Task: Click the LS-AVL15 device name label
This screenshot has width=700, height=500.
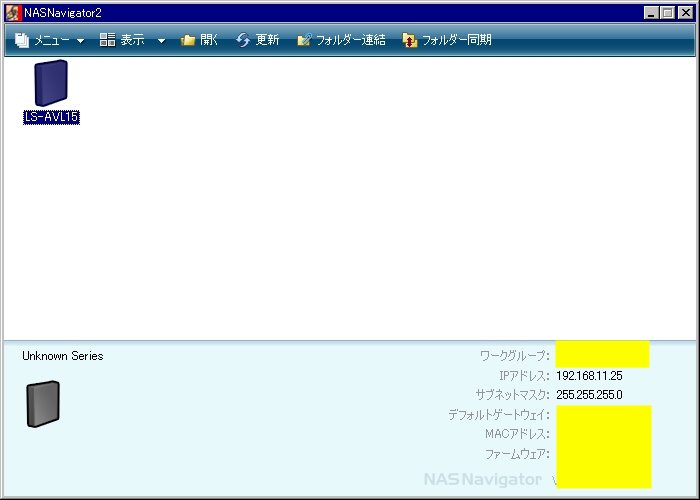Action: point(51,117)
